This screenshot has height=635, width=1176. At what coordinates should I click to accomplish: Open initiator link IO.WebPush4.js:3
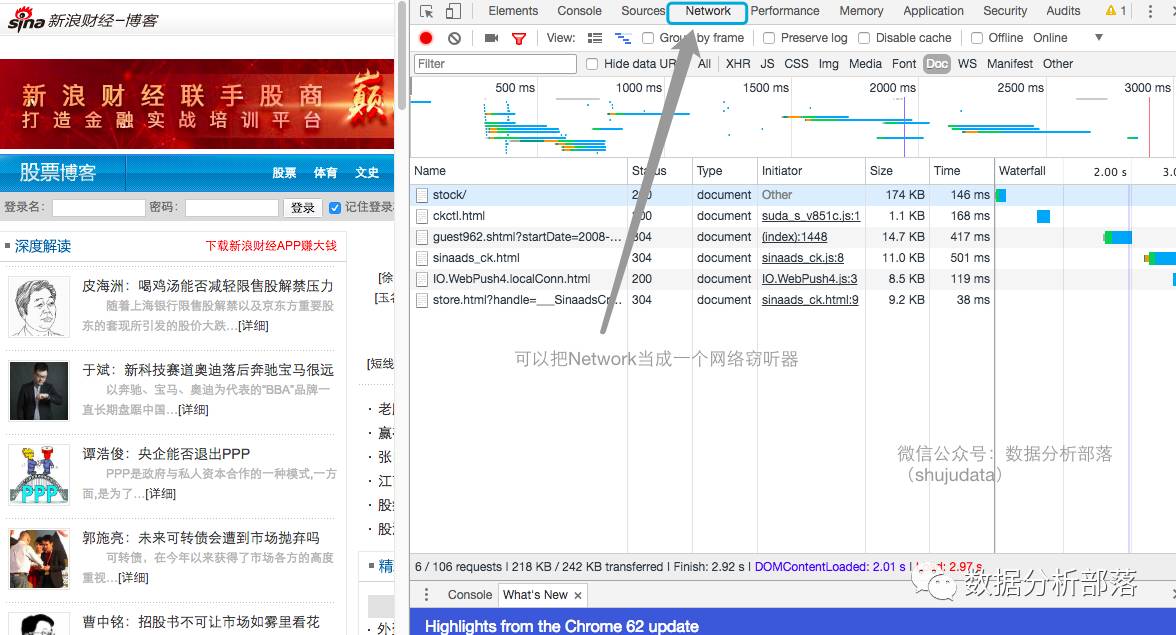pyautogui.click(x=809, y=279)
